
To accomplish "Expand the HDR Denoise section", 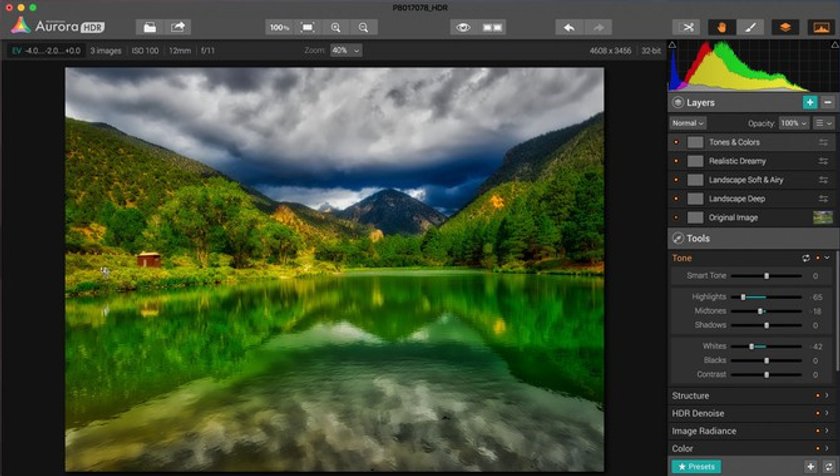I will 752,413.
